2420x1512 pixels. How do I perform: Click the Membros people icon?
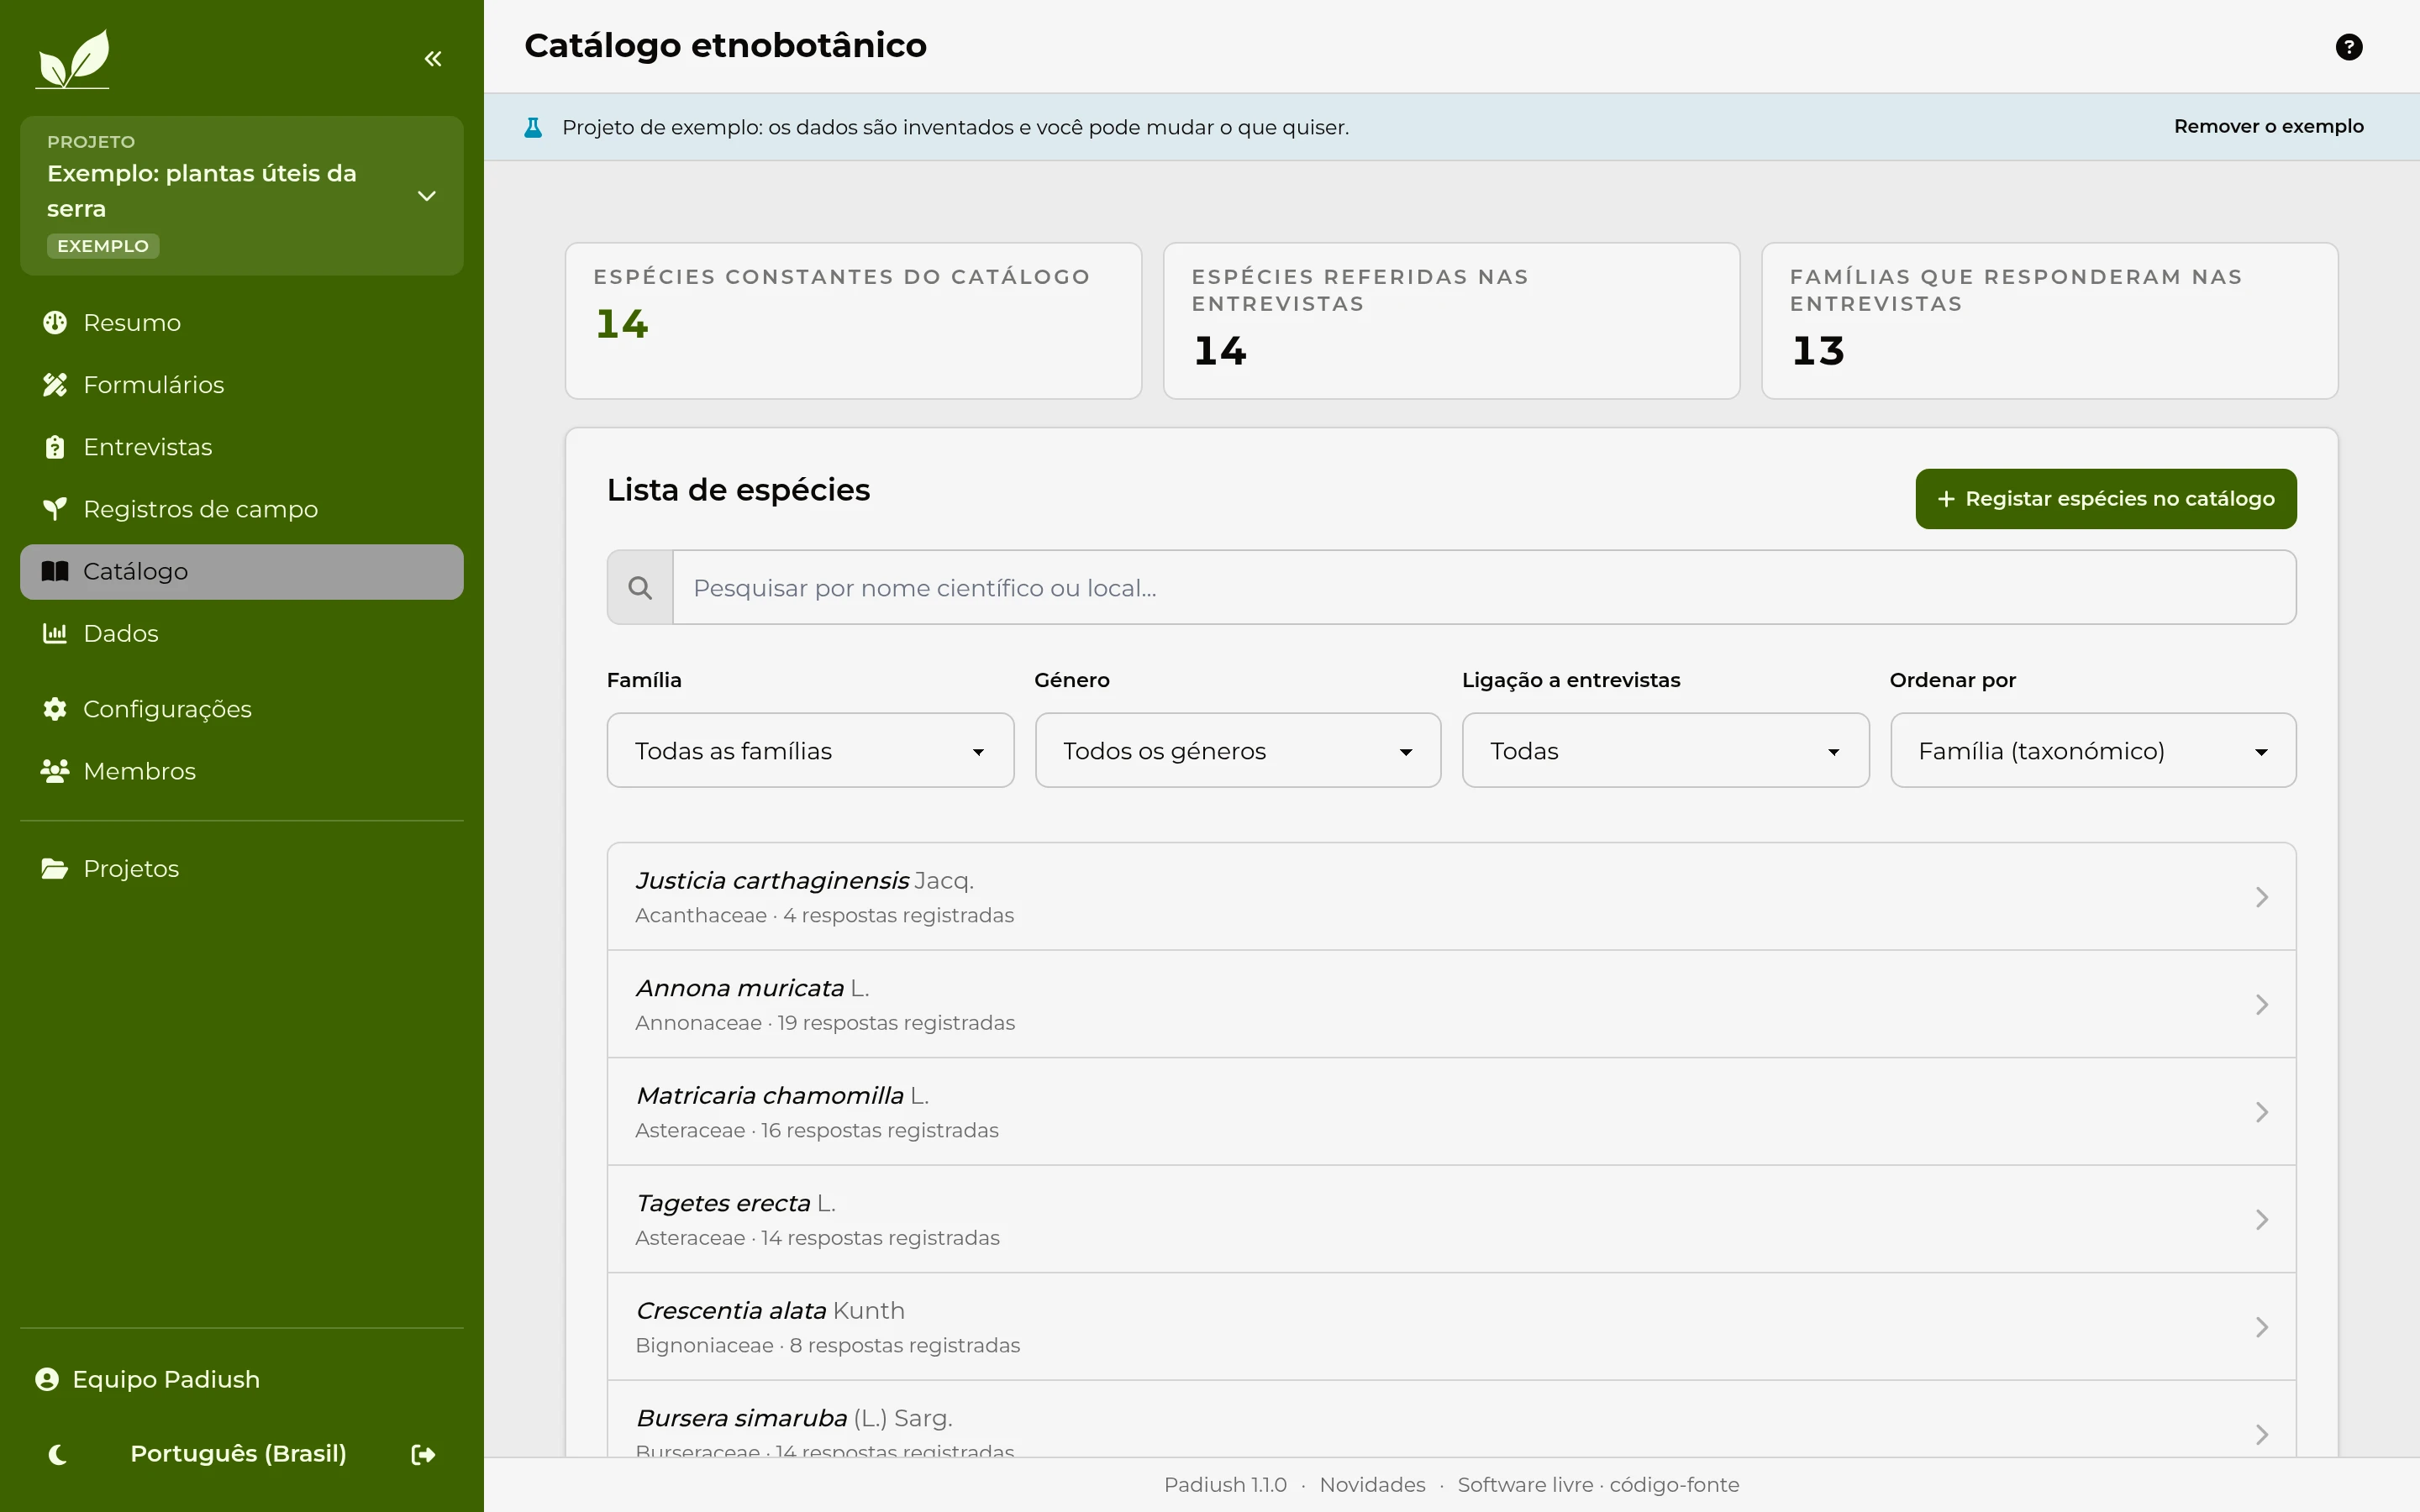[55, 771]
